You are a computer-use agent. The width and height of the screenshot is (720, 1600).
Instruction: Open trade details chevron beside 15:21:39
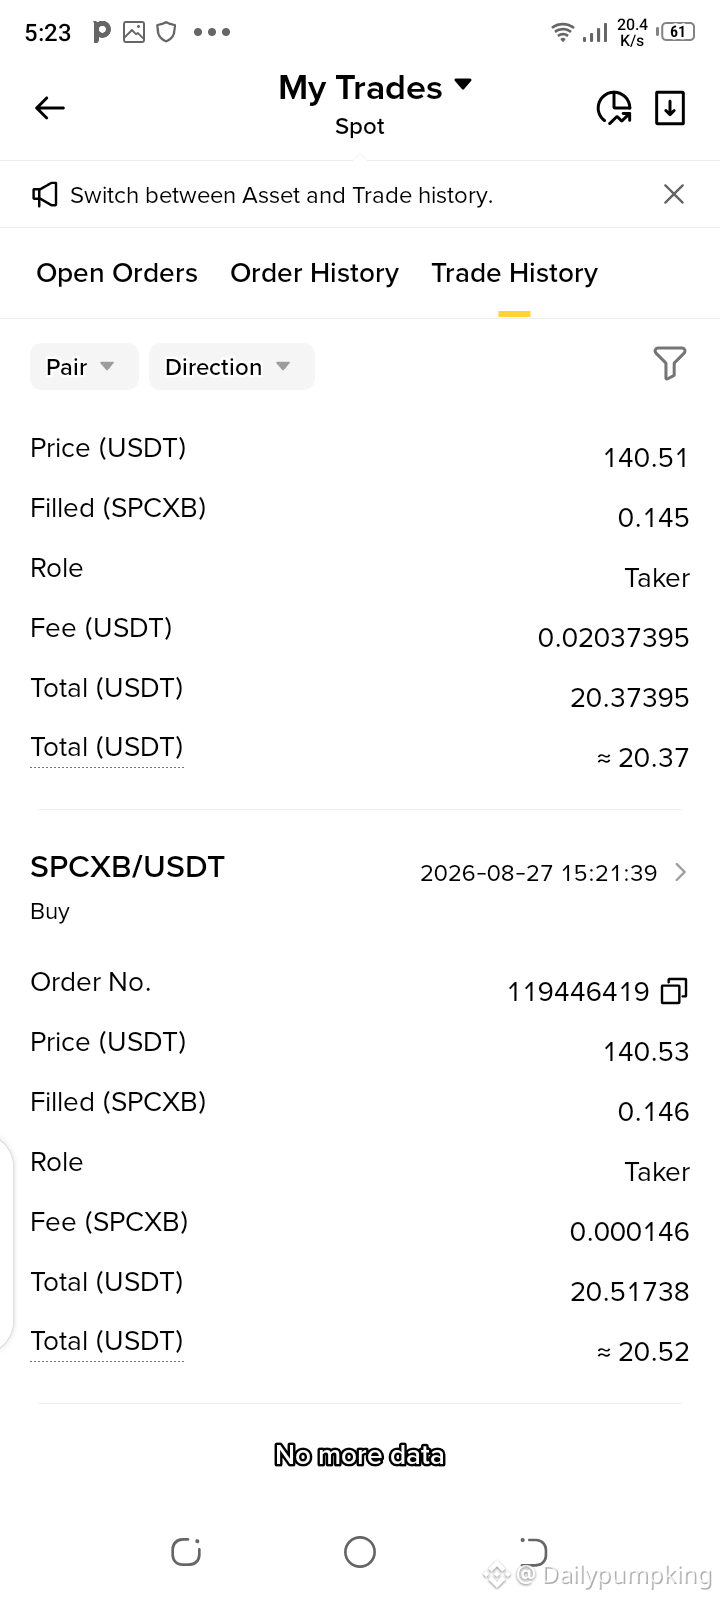pos(681,872)
